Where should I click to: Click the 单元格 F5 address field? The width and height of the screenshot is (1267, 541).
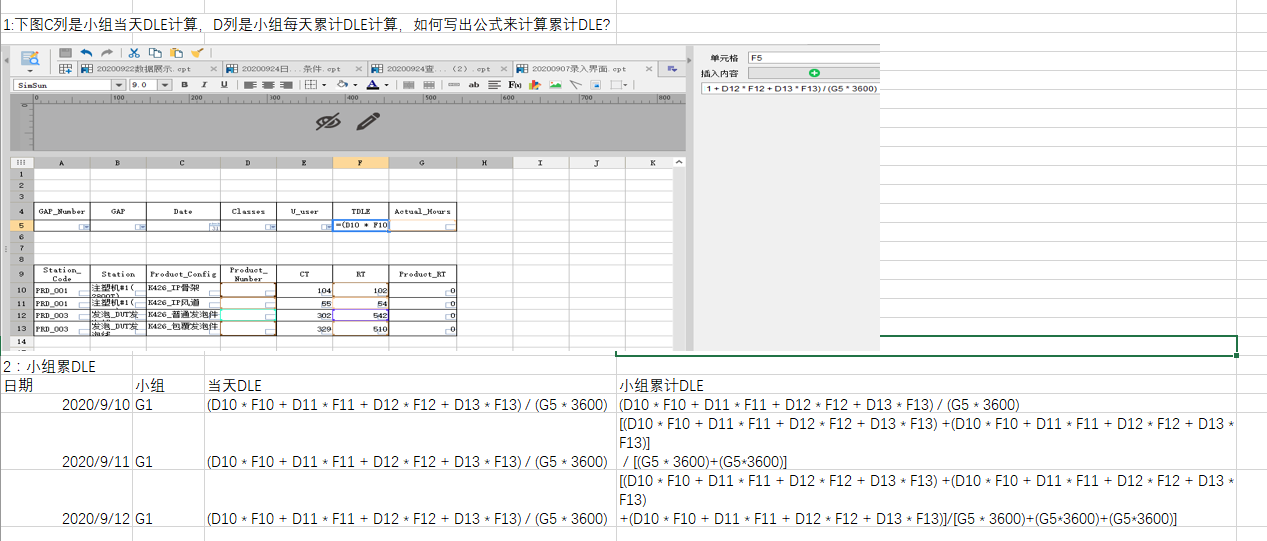coord(814,58)
